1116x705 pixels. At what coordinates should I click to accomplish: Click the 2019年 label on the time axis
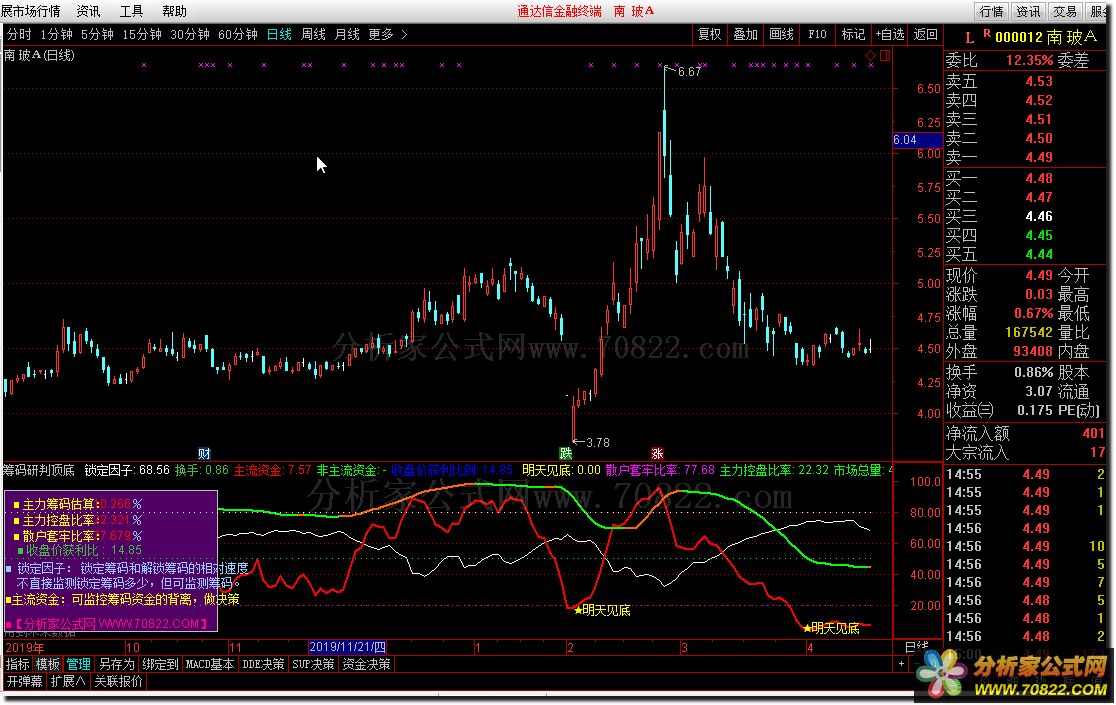[x=25, y=648]
